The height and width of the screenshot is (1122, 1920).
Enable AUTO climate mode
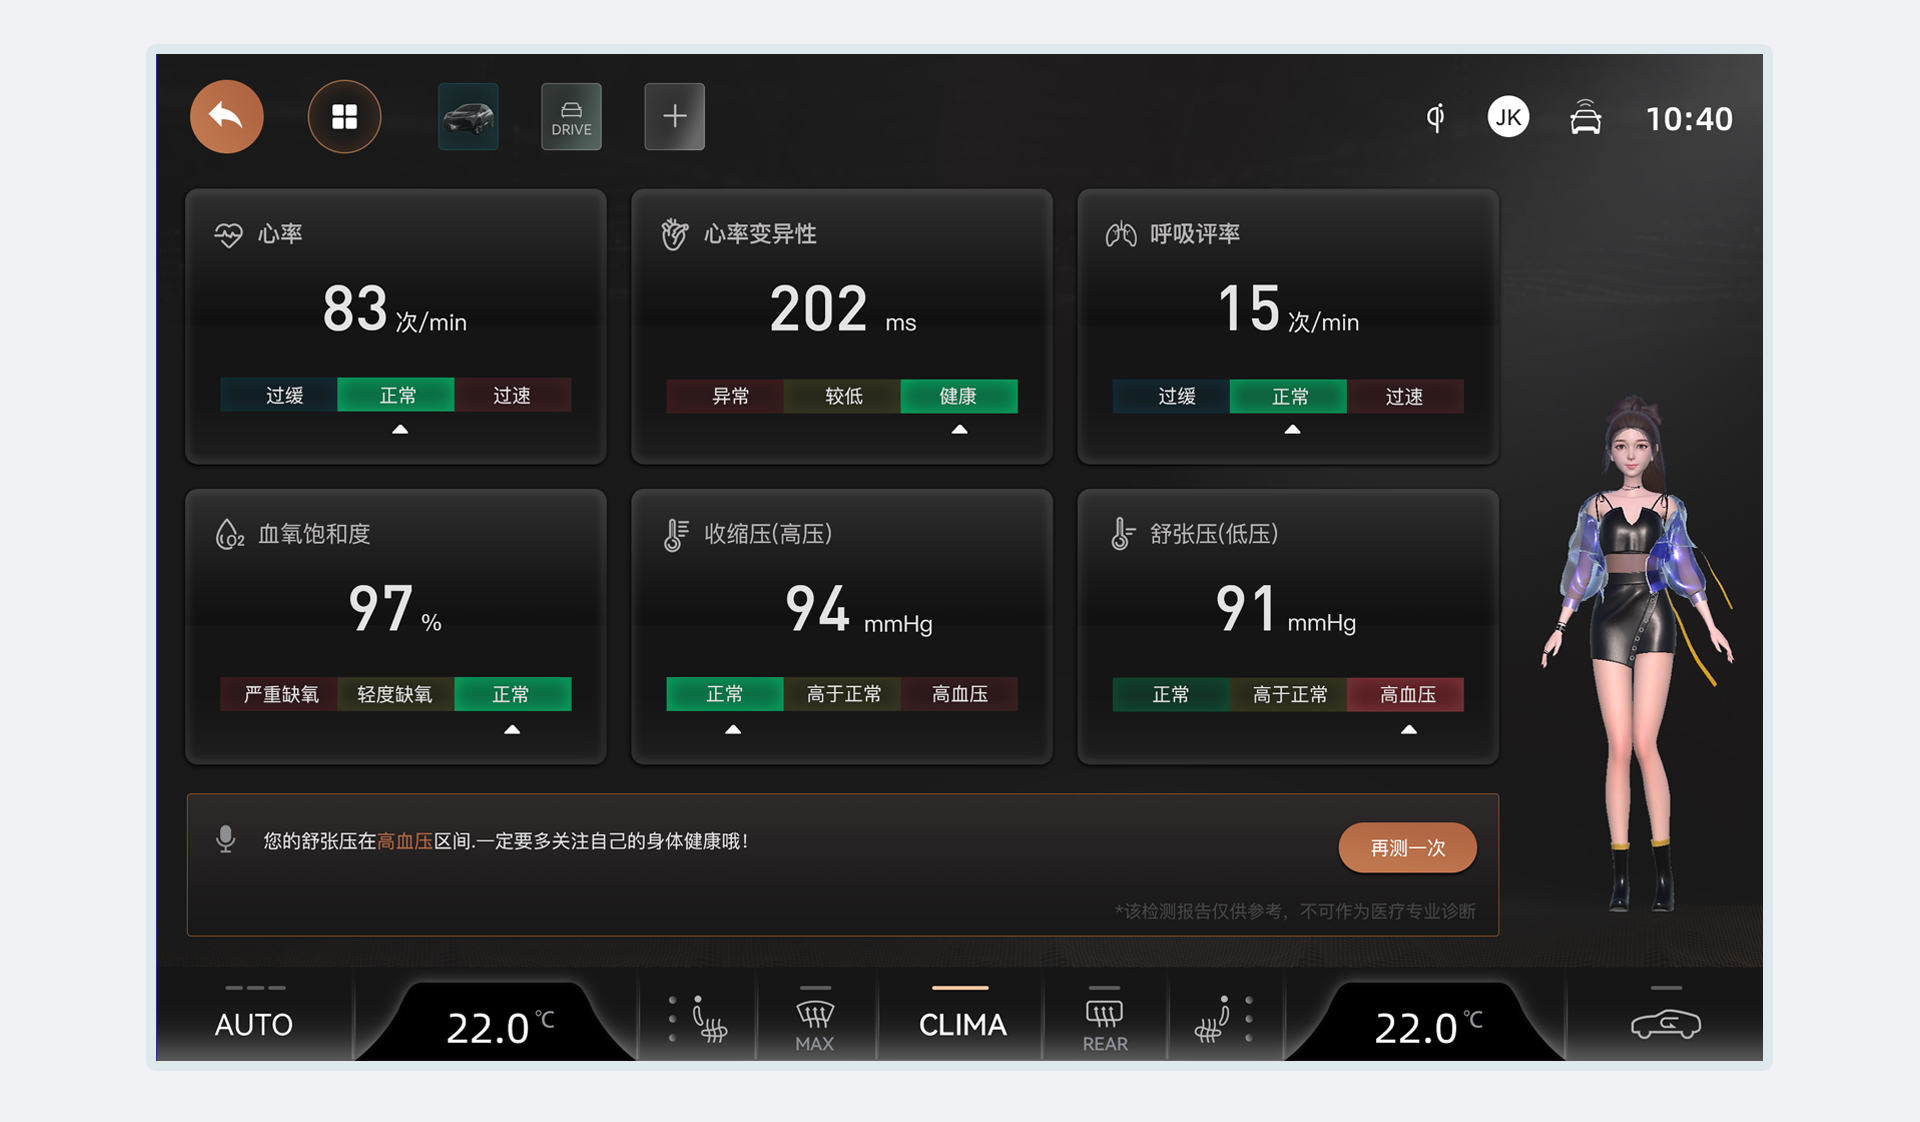pyautogui.click(x=254, y=1024)
